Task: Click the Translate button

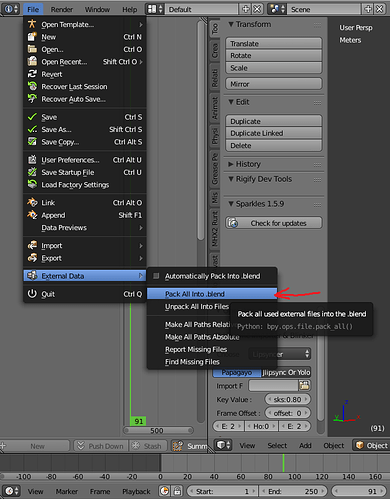Action: coord(274,44)
